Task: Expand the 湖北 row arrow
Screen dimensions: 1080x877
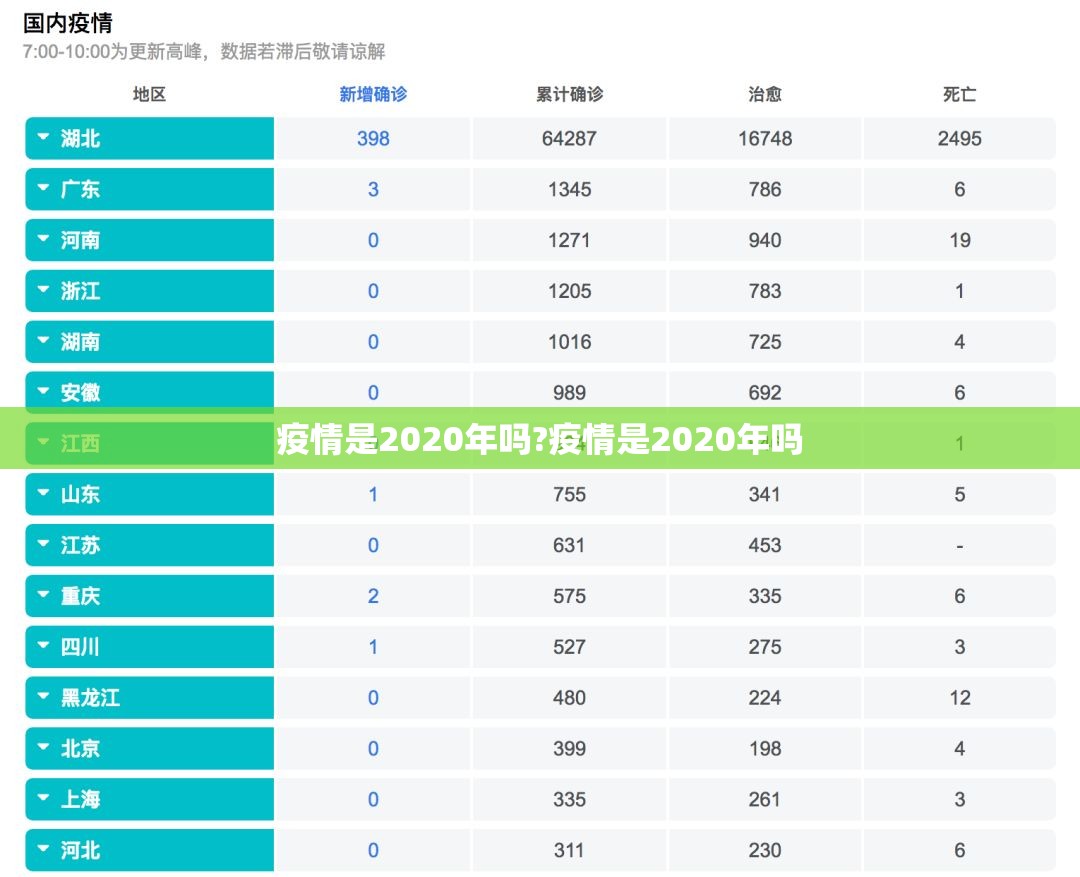Action: click(43, 138)
